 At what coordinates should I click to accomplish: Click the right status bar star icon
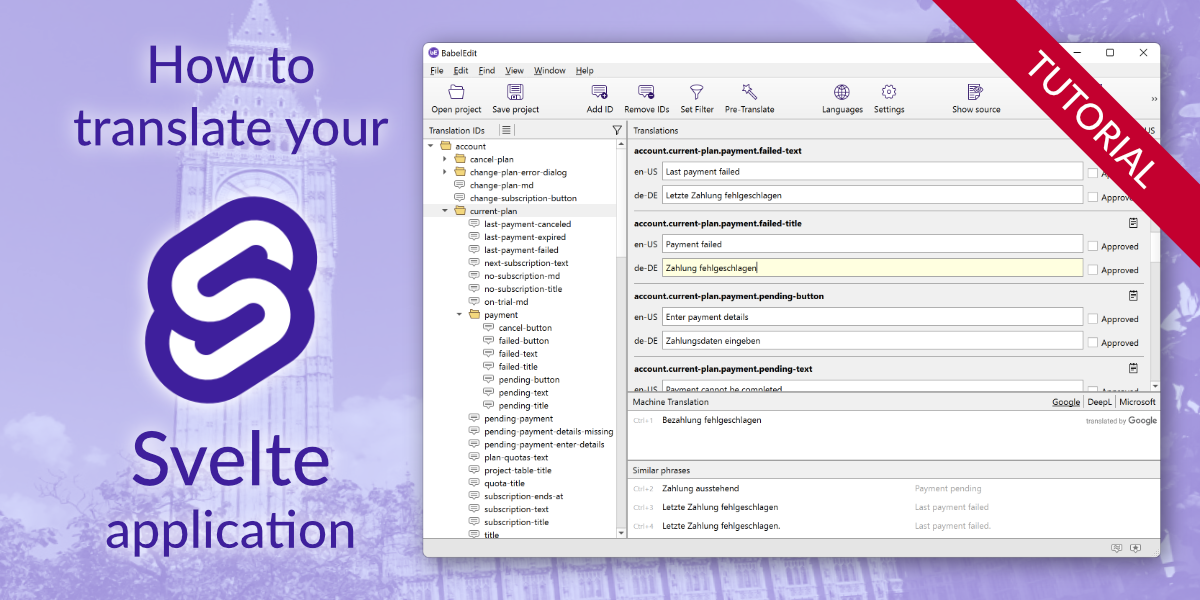coord(1135,548)
